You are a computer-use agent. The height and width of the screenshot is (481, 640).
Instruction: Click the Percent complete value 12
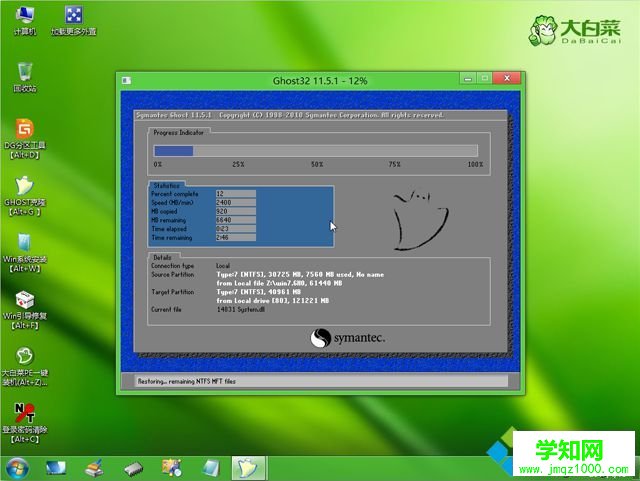(x=236, y=194)
